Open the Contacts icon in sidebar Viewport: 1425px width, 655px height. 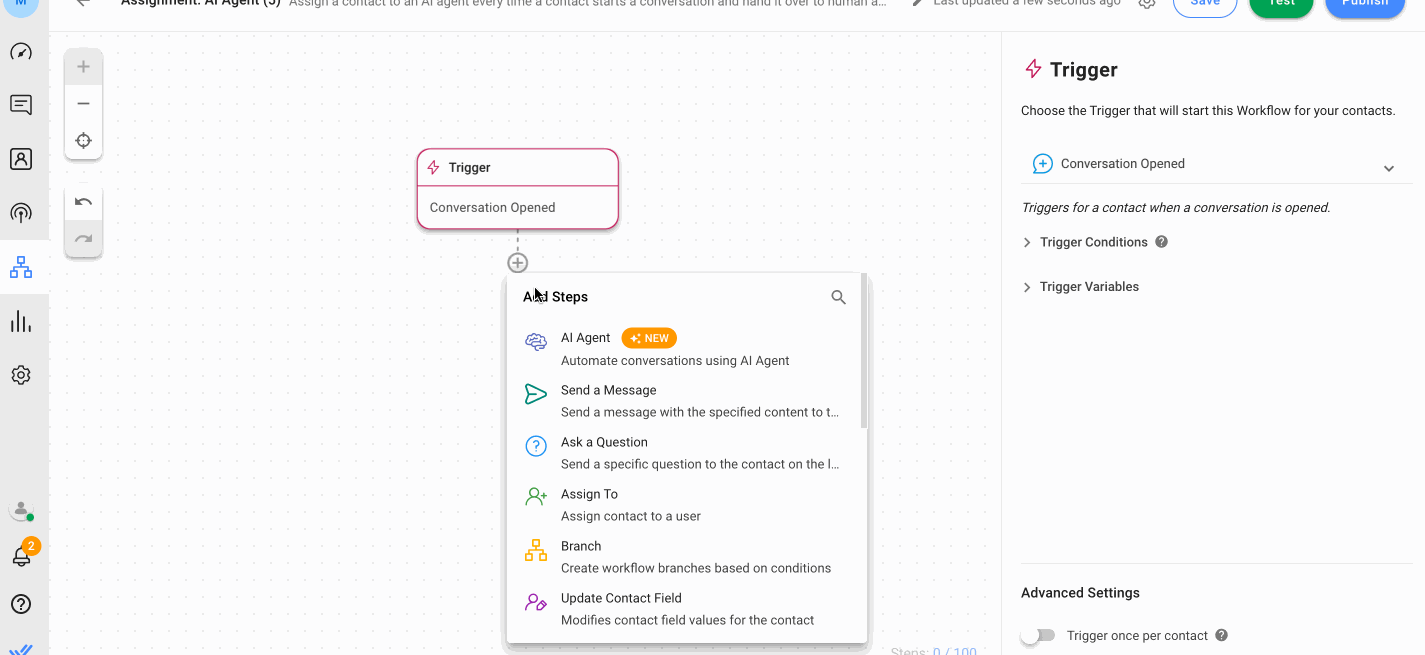(x=21, y=159)
